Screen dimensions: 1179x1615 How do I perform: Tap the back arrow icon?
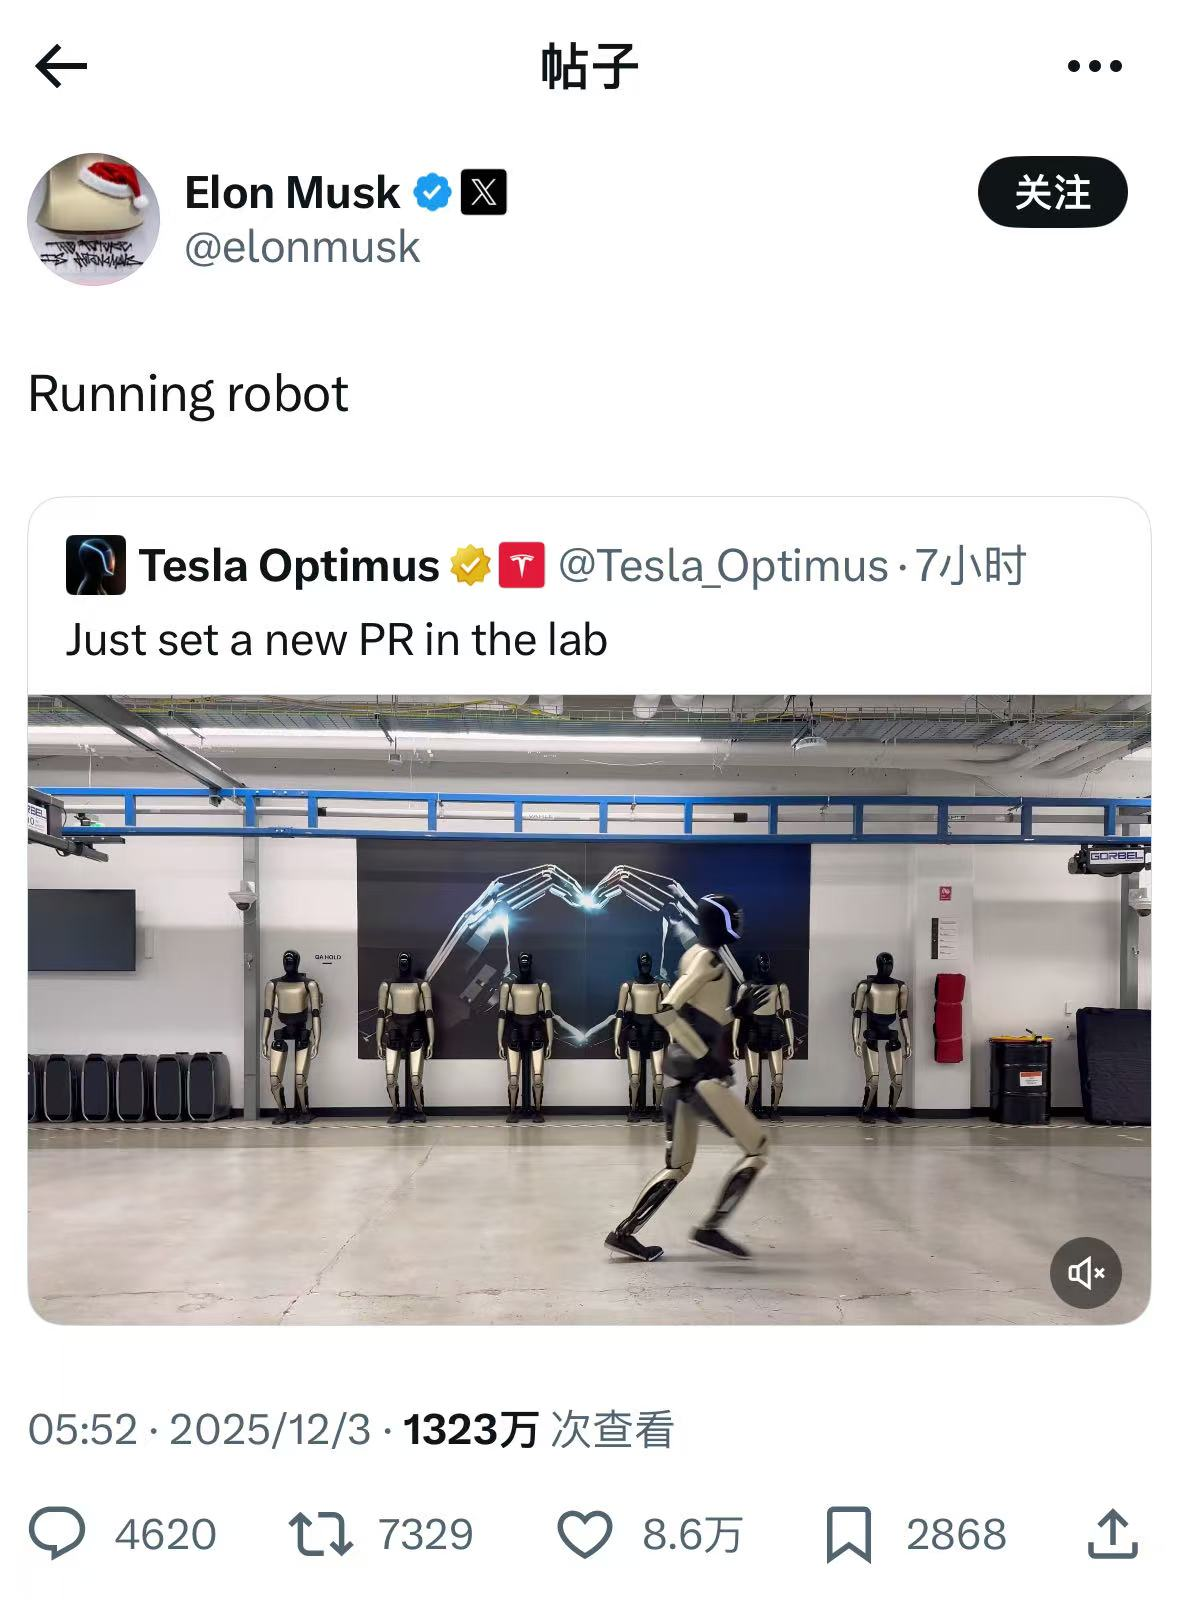point(61,67)
